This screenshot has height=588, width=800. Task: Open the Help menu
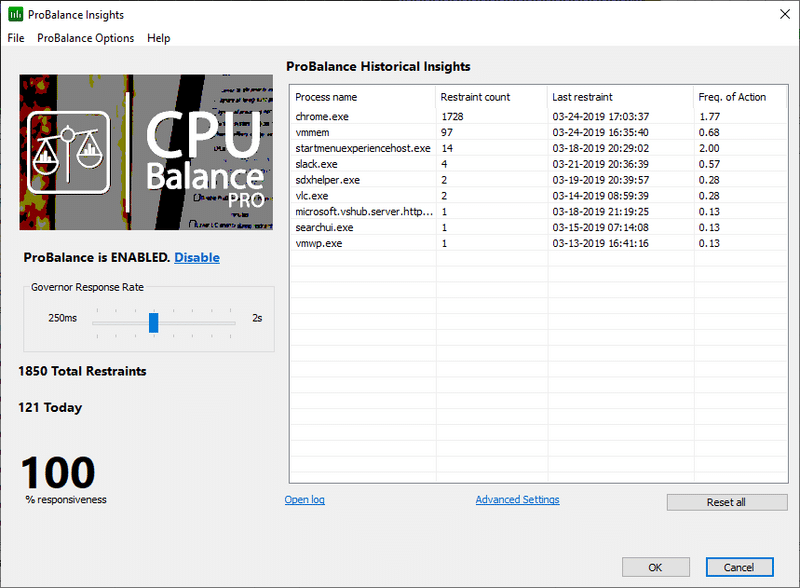pyautogui.click(x=158, y=38)
